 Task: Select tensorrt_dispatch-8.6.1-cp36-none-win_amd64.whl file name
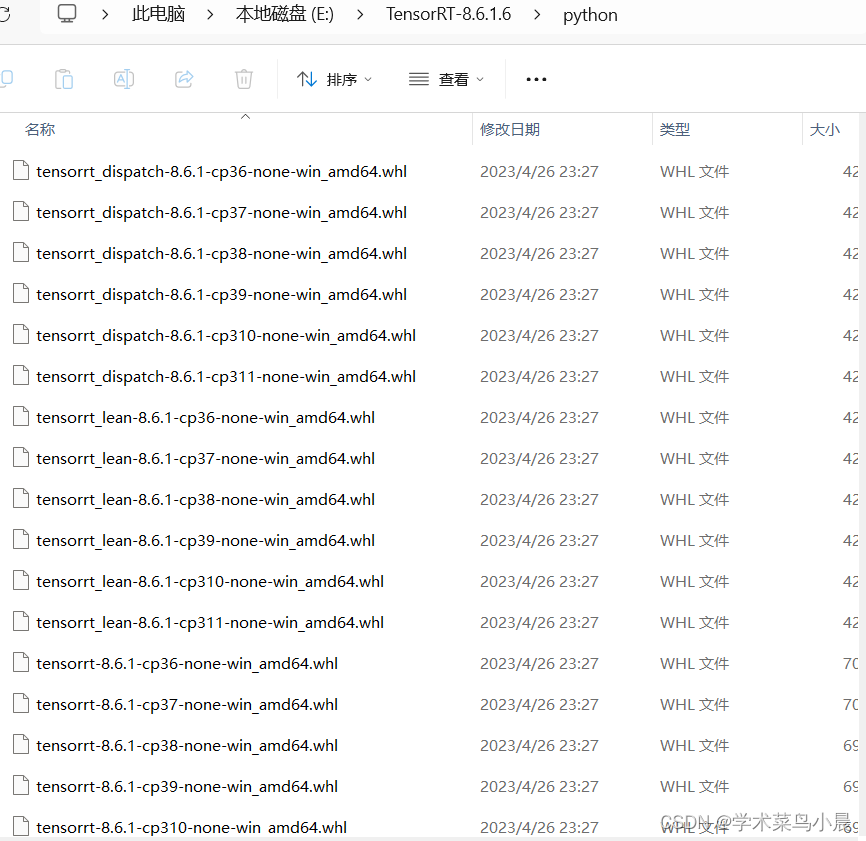click(x=221, y=172)
